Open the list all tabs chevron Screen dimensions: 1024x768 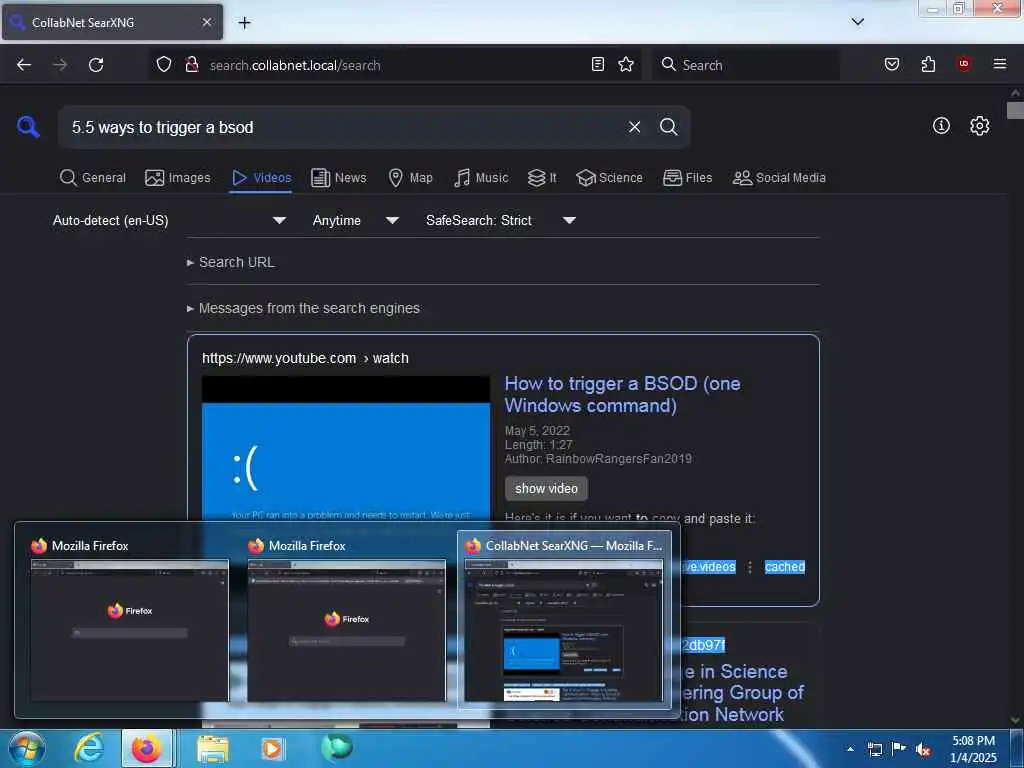click(x=857, y=22)
